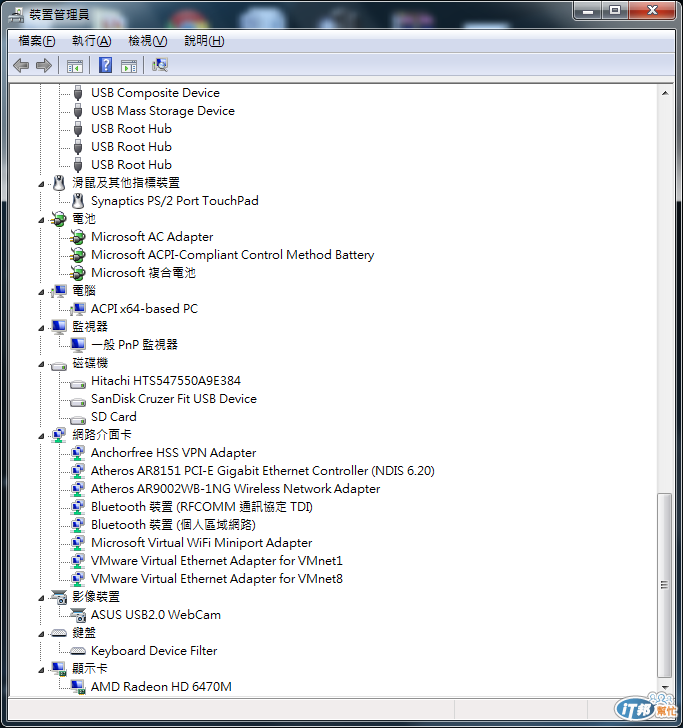
Task: Select Microsoft ACPI-Compliant Control Method Battery
Action: click(233, 255)
